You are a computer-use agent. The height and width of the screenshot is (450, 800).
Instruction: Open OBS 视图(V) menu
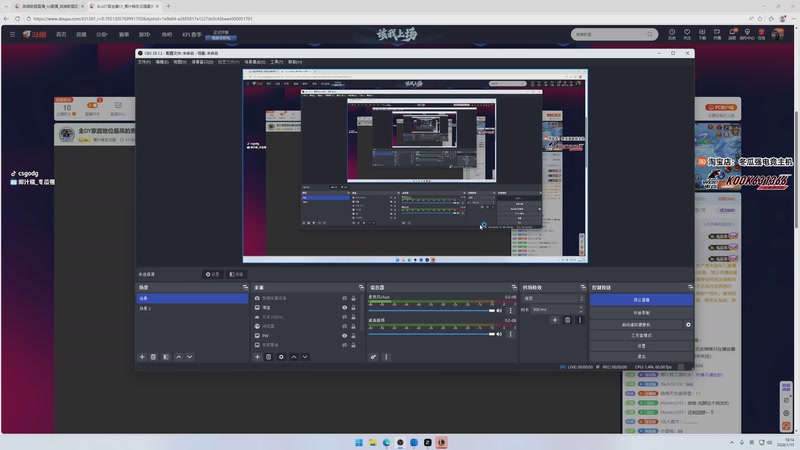point(180,62)
